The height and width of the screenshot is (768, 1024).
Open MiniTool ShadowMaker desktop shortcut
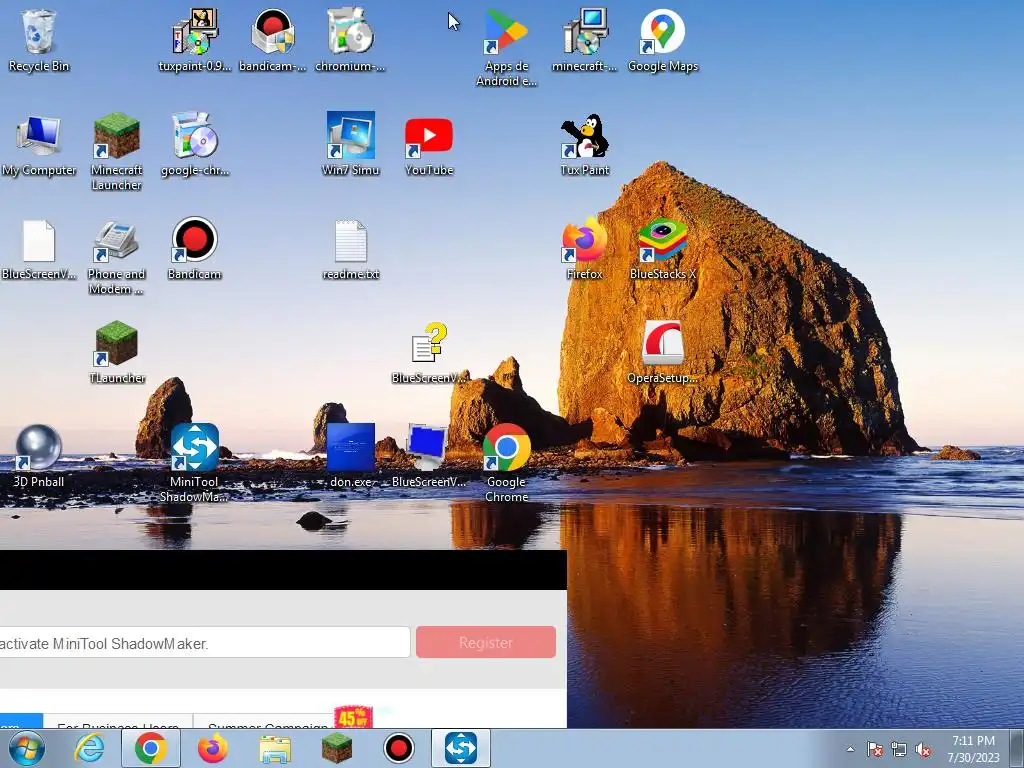[x=195, y=462]
